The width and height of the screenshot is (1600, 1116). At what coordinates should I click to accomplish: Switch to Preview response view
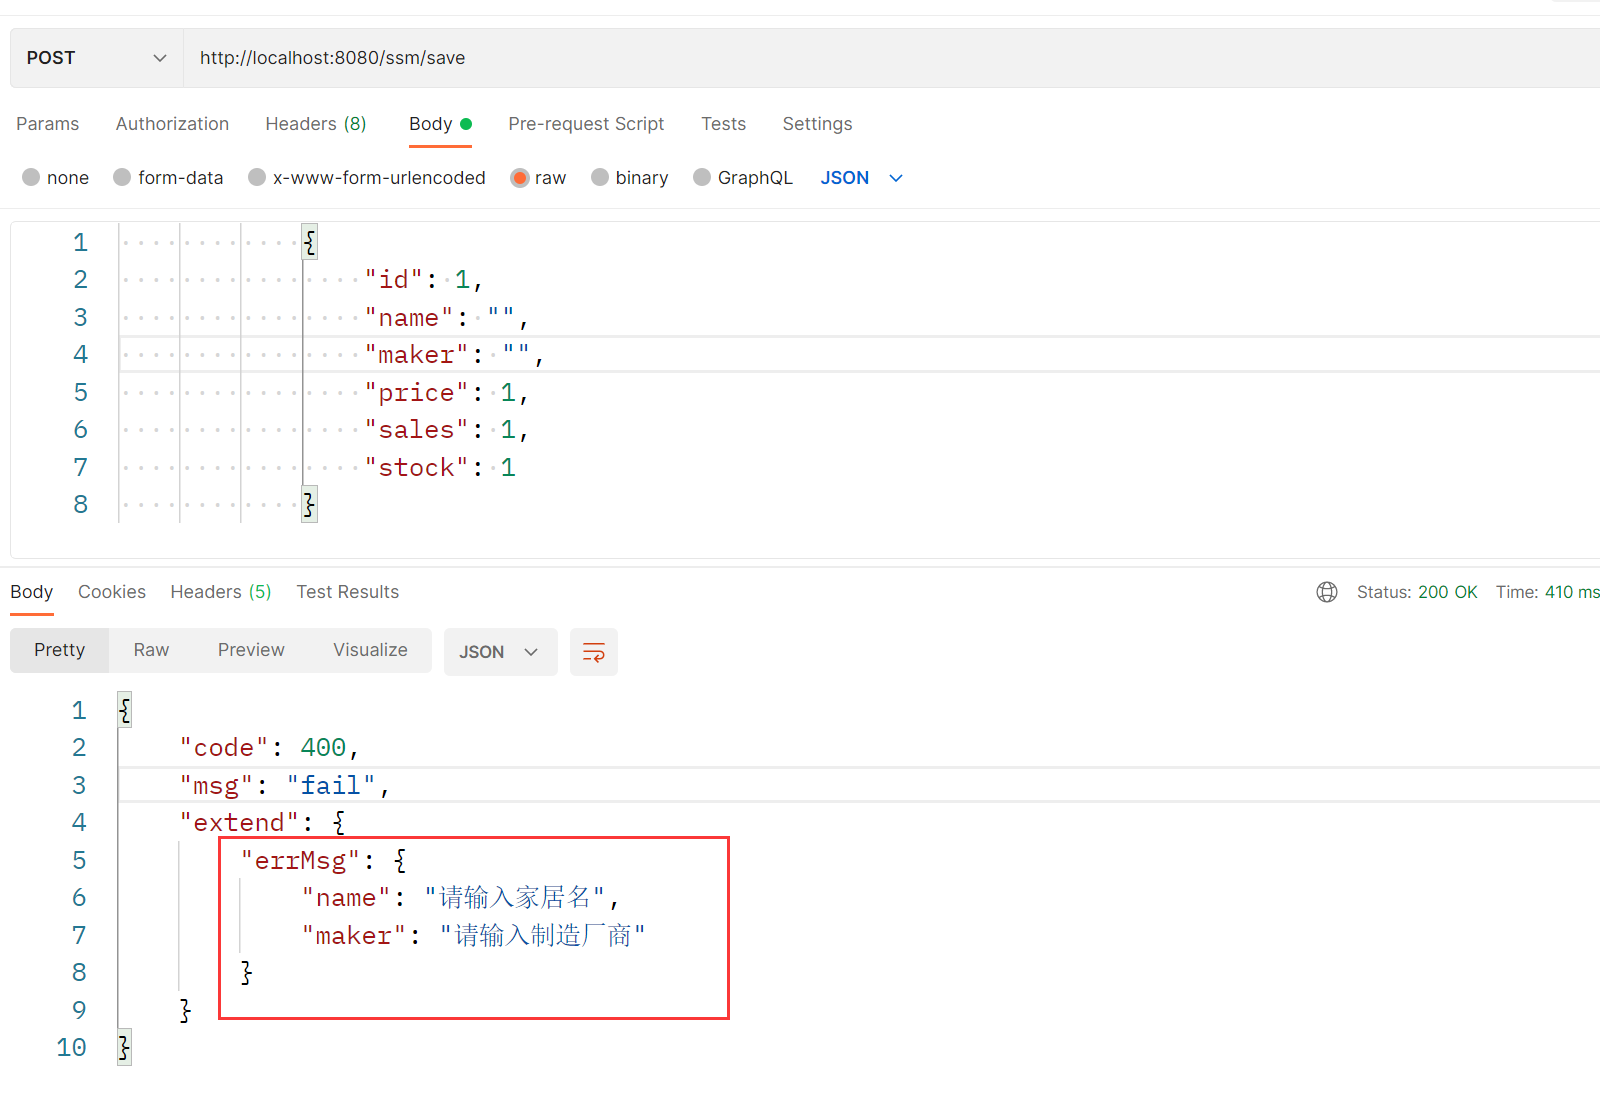click(x=251, y=650)
